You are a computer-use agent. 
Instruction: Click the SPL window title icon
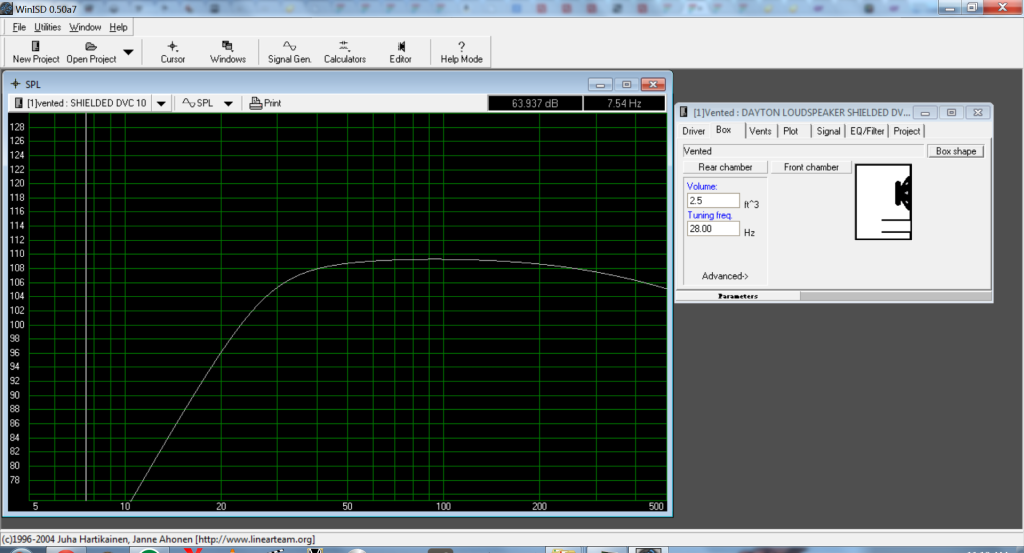[x=16, y=84]
